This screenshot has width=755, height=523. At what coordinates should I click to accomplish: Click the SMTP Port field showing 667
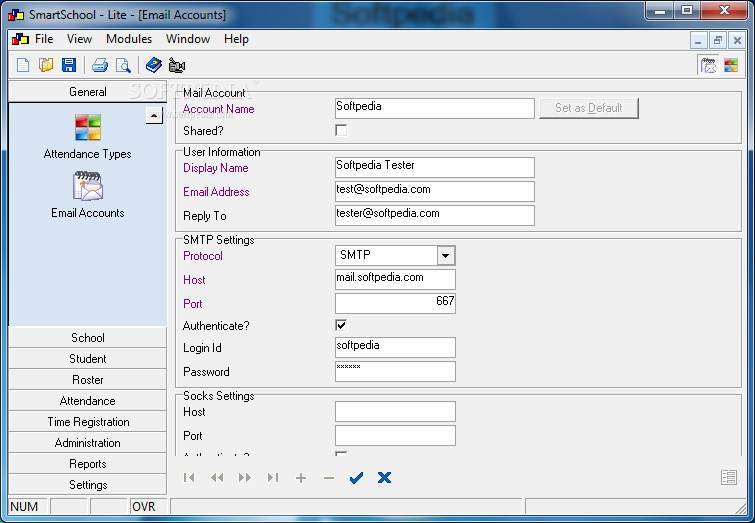tap(395, 303)
